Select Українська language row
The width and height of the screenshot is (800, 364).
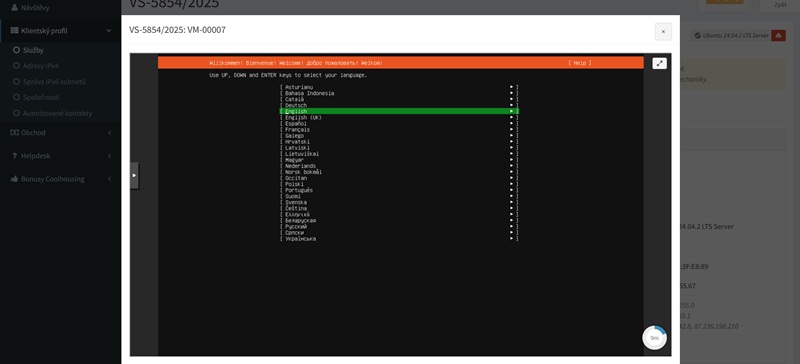(399, 238)
